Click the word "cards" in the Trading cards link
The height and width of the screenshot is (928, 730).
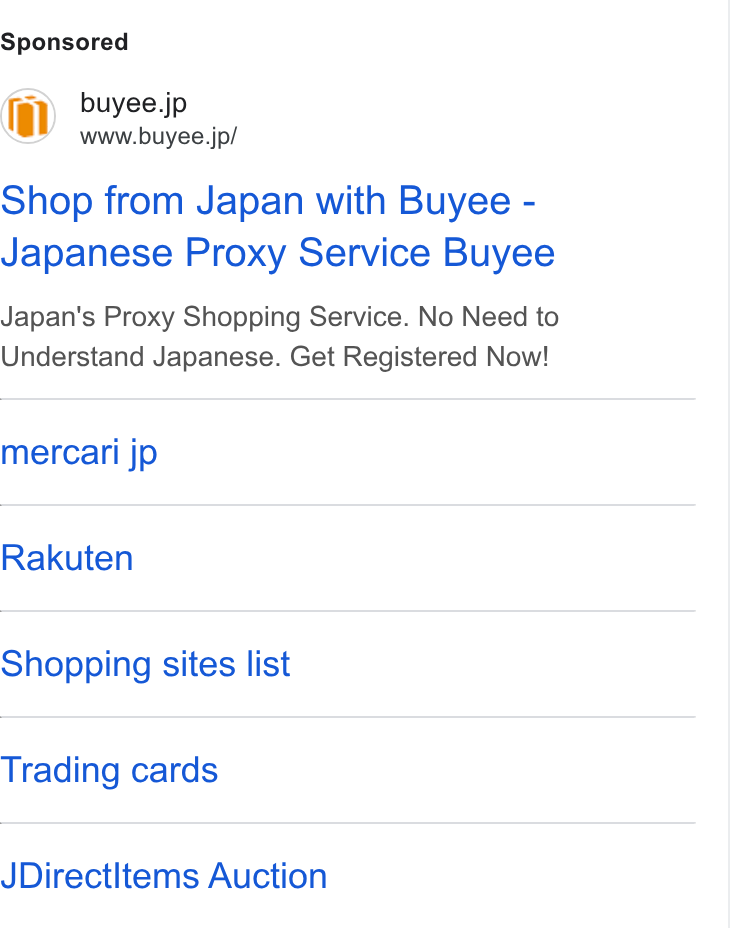pos(174,770)
